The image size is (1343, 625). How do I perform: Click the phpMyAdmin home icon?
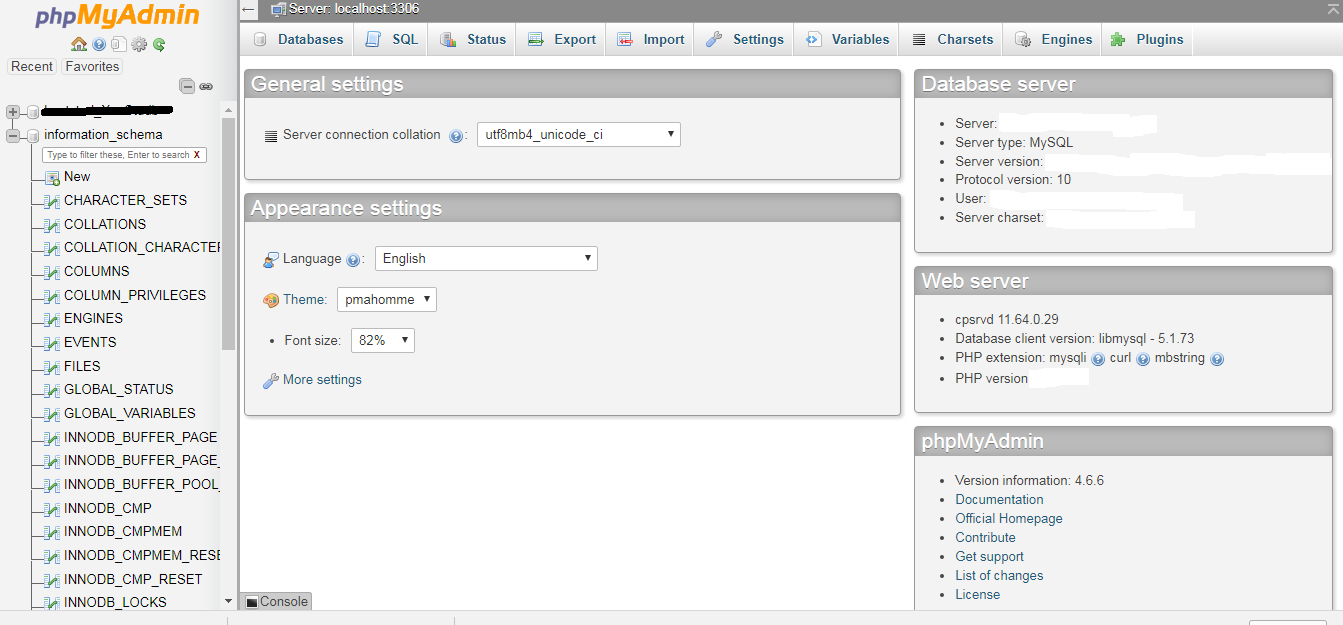coord(78,44)
